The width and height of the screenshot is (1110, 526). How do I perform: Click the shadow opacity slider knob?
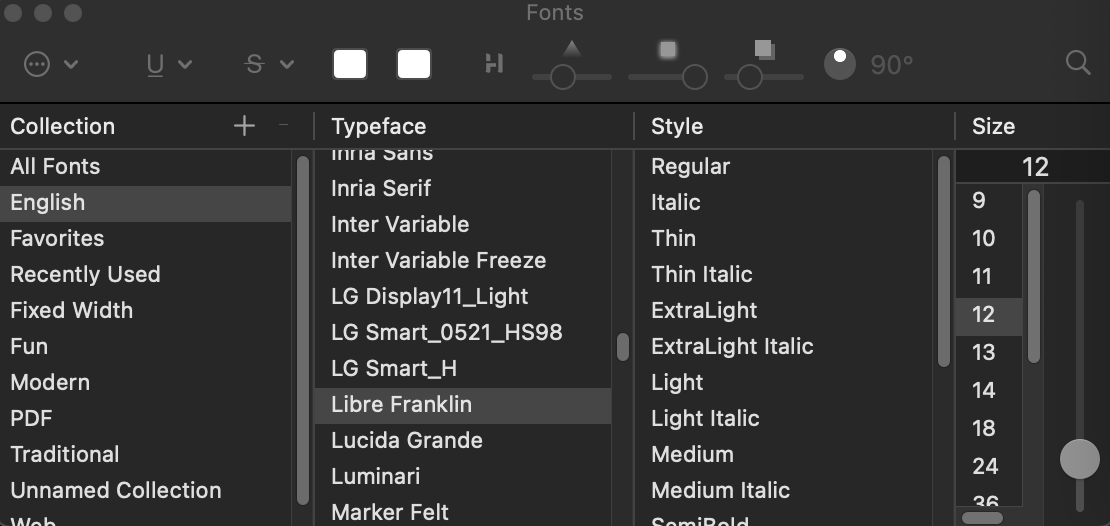pyautogui.click(x=563, y=77)
